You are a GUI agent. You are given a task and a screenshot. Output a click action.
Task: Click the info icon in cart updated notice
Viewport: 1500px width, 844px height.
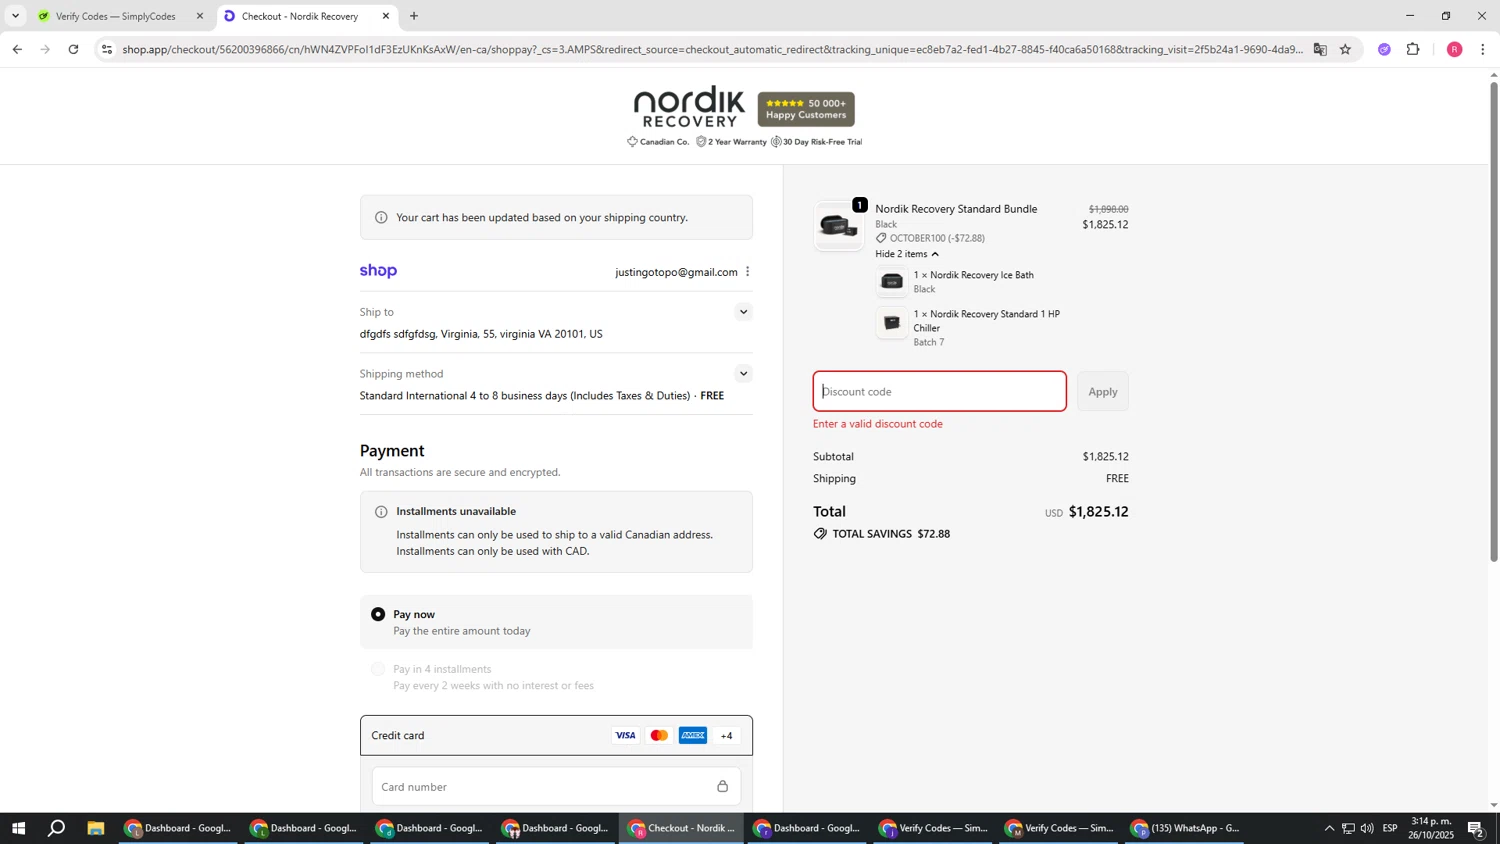(x=381, y=218)
